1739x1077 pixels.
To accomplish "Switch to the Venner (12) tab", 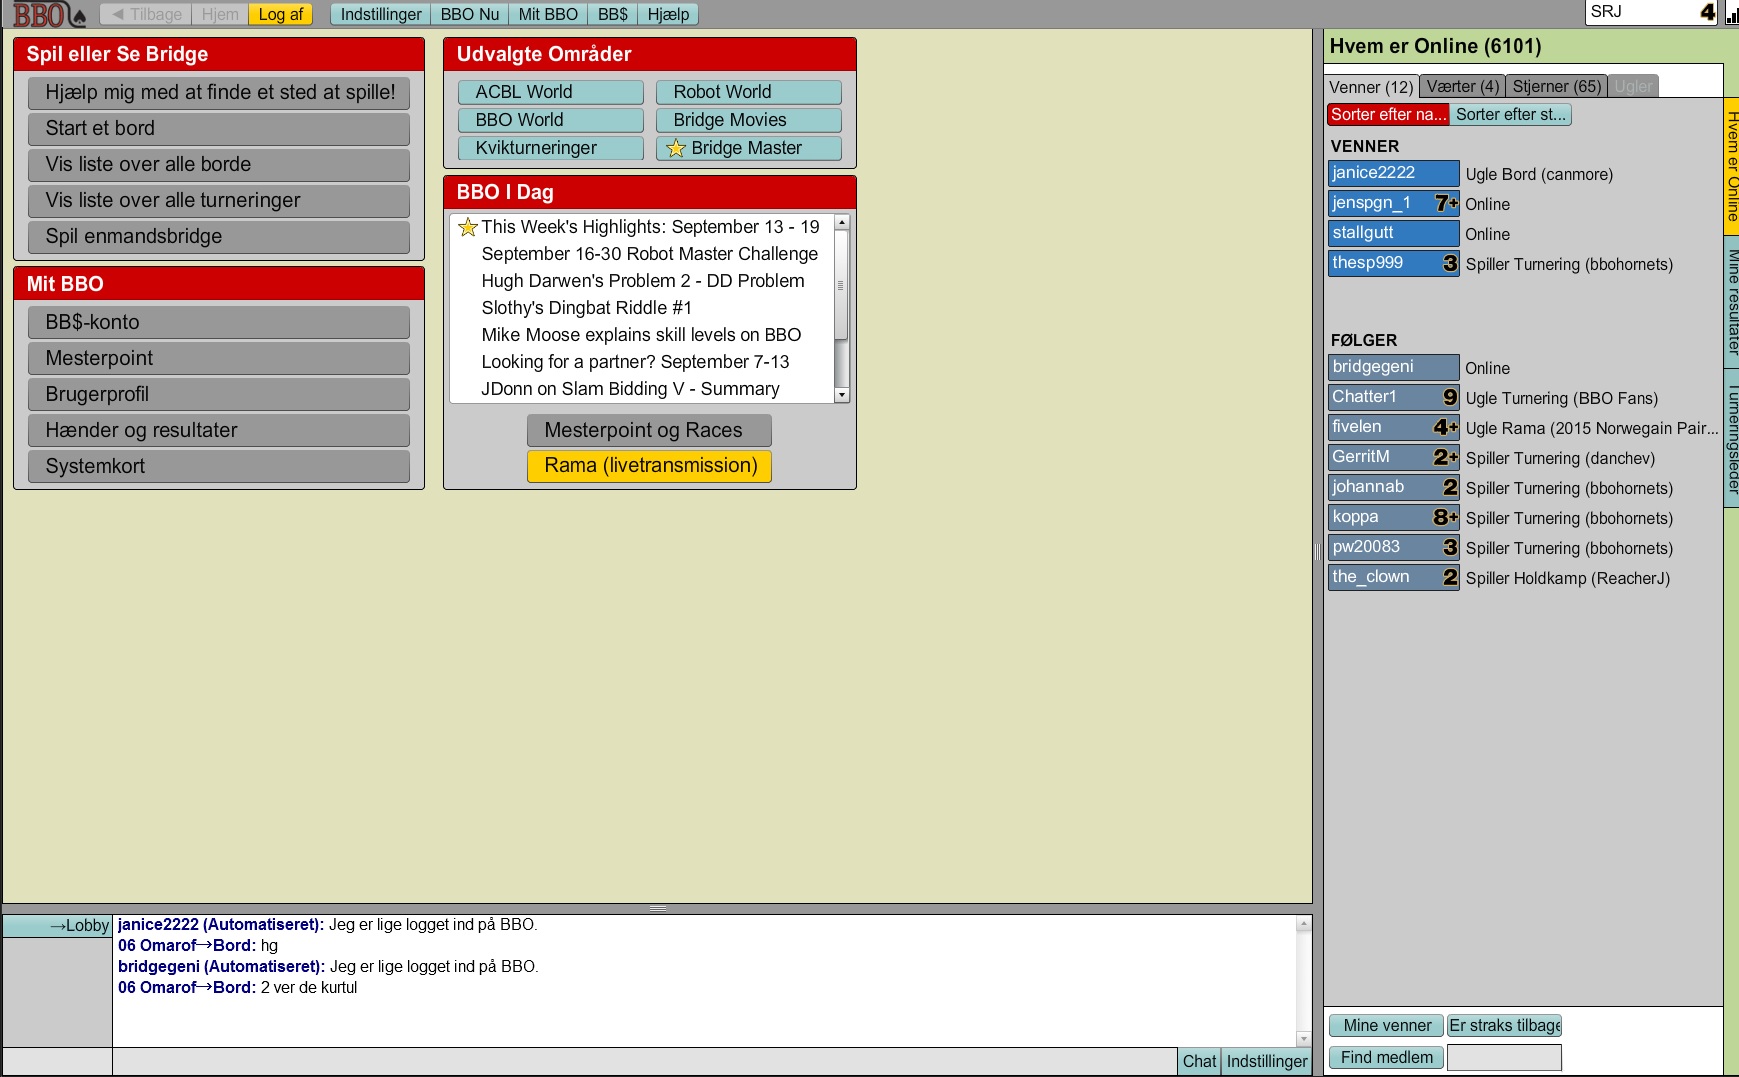I will [1371, 87].
